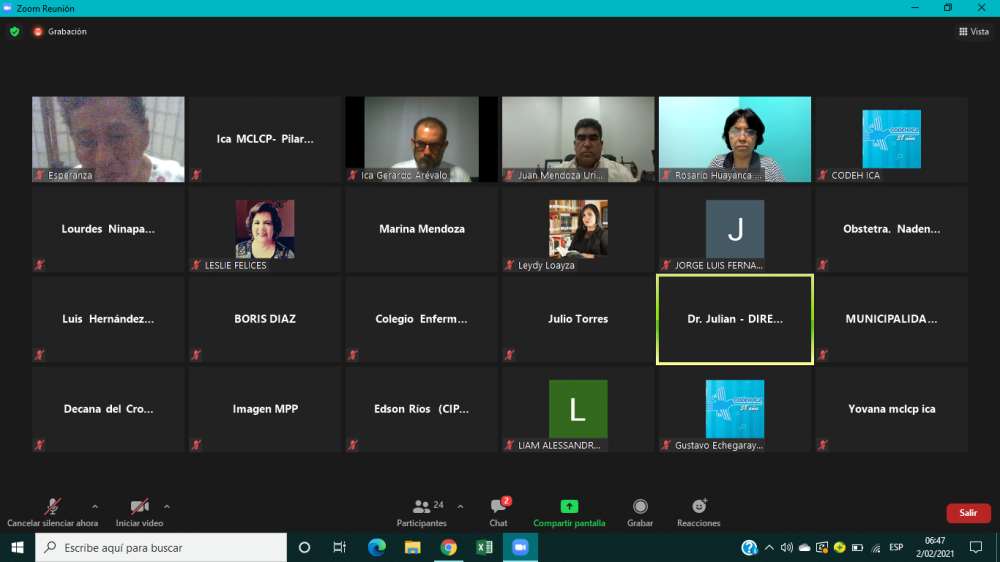Open the Vista layout menu

[x=973, y=32]
